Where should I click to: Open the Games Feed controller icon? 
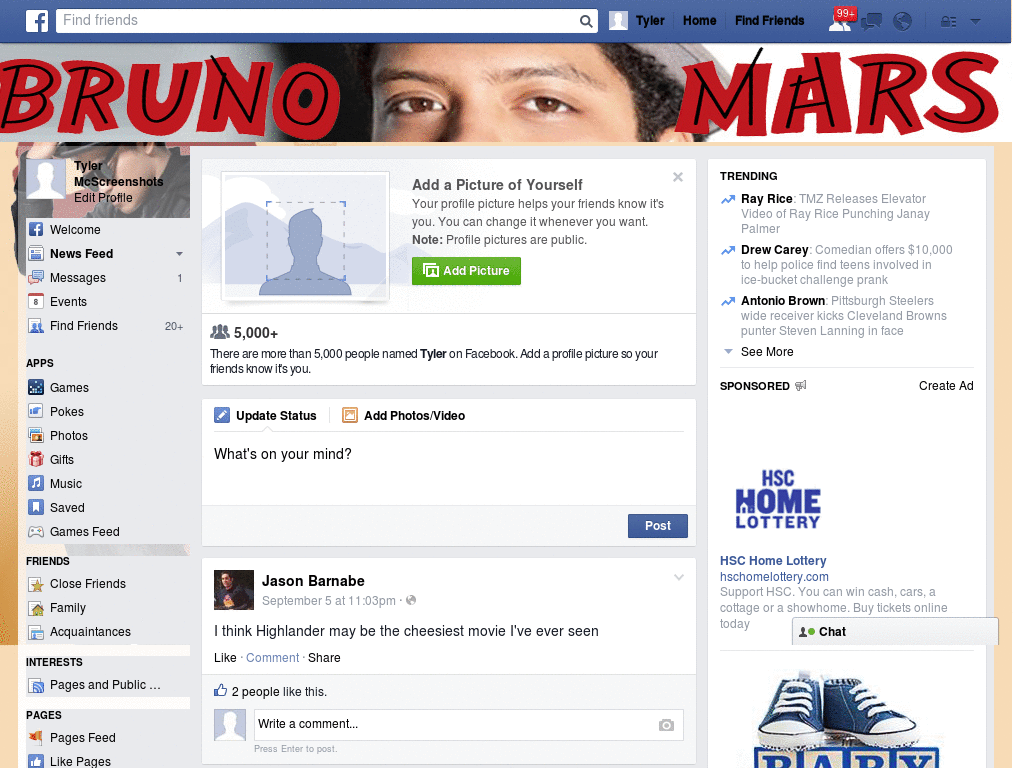tap(36, 532)
